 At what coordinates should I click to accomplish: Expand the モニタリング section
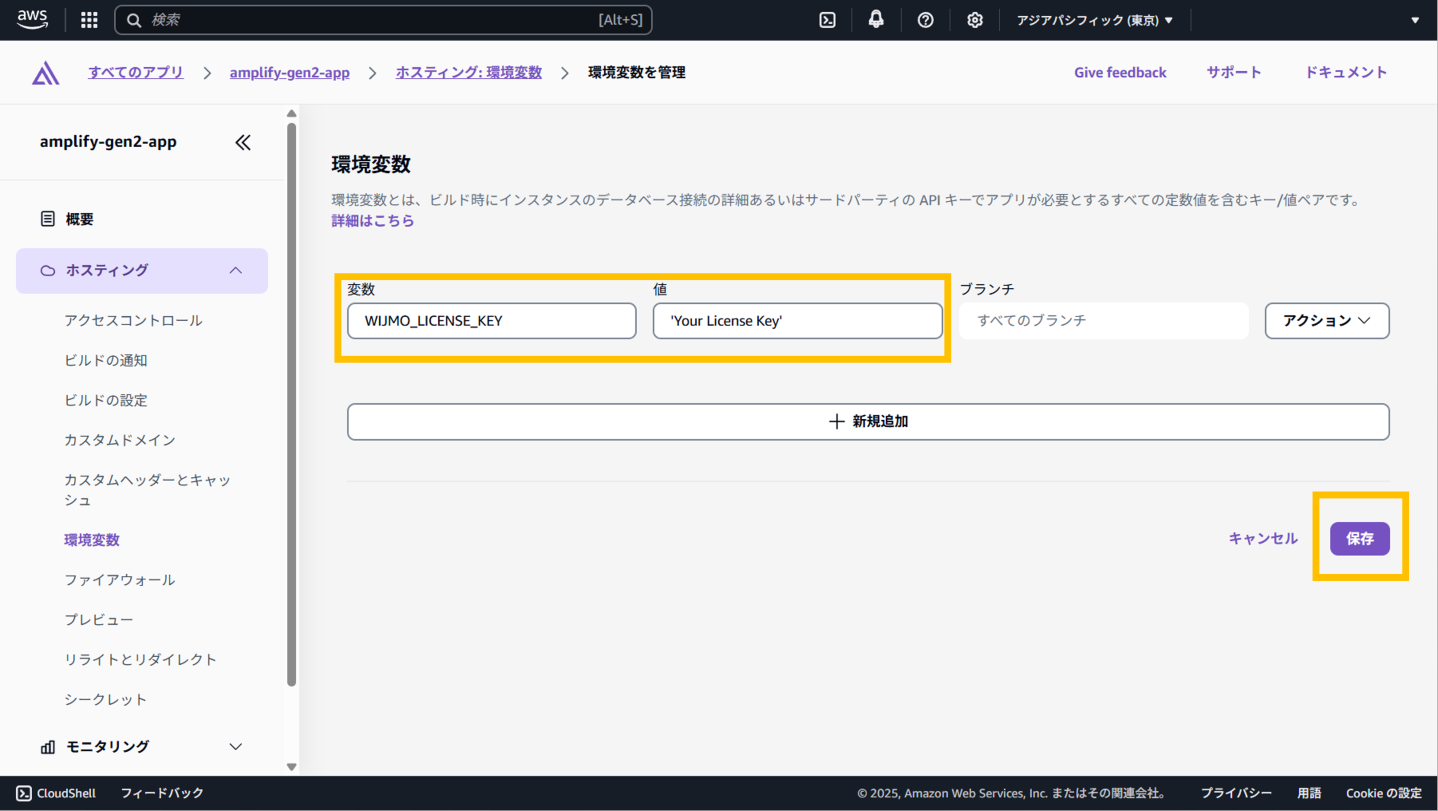(x=142, y=747)
